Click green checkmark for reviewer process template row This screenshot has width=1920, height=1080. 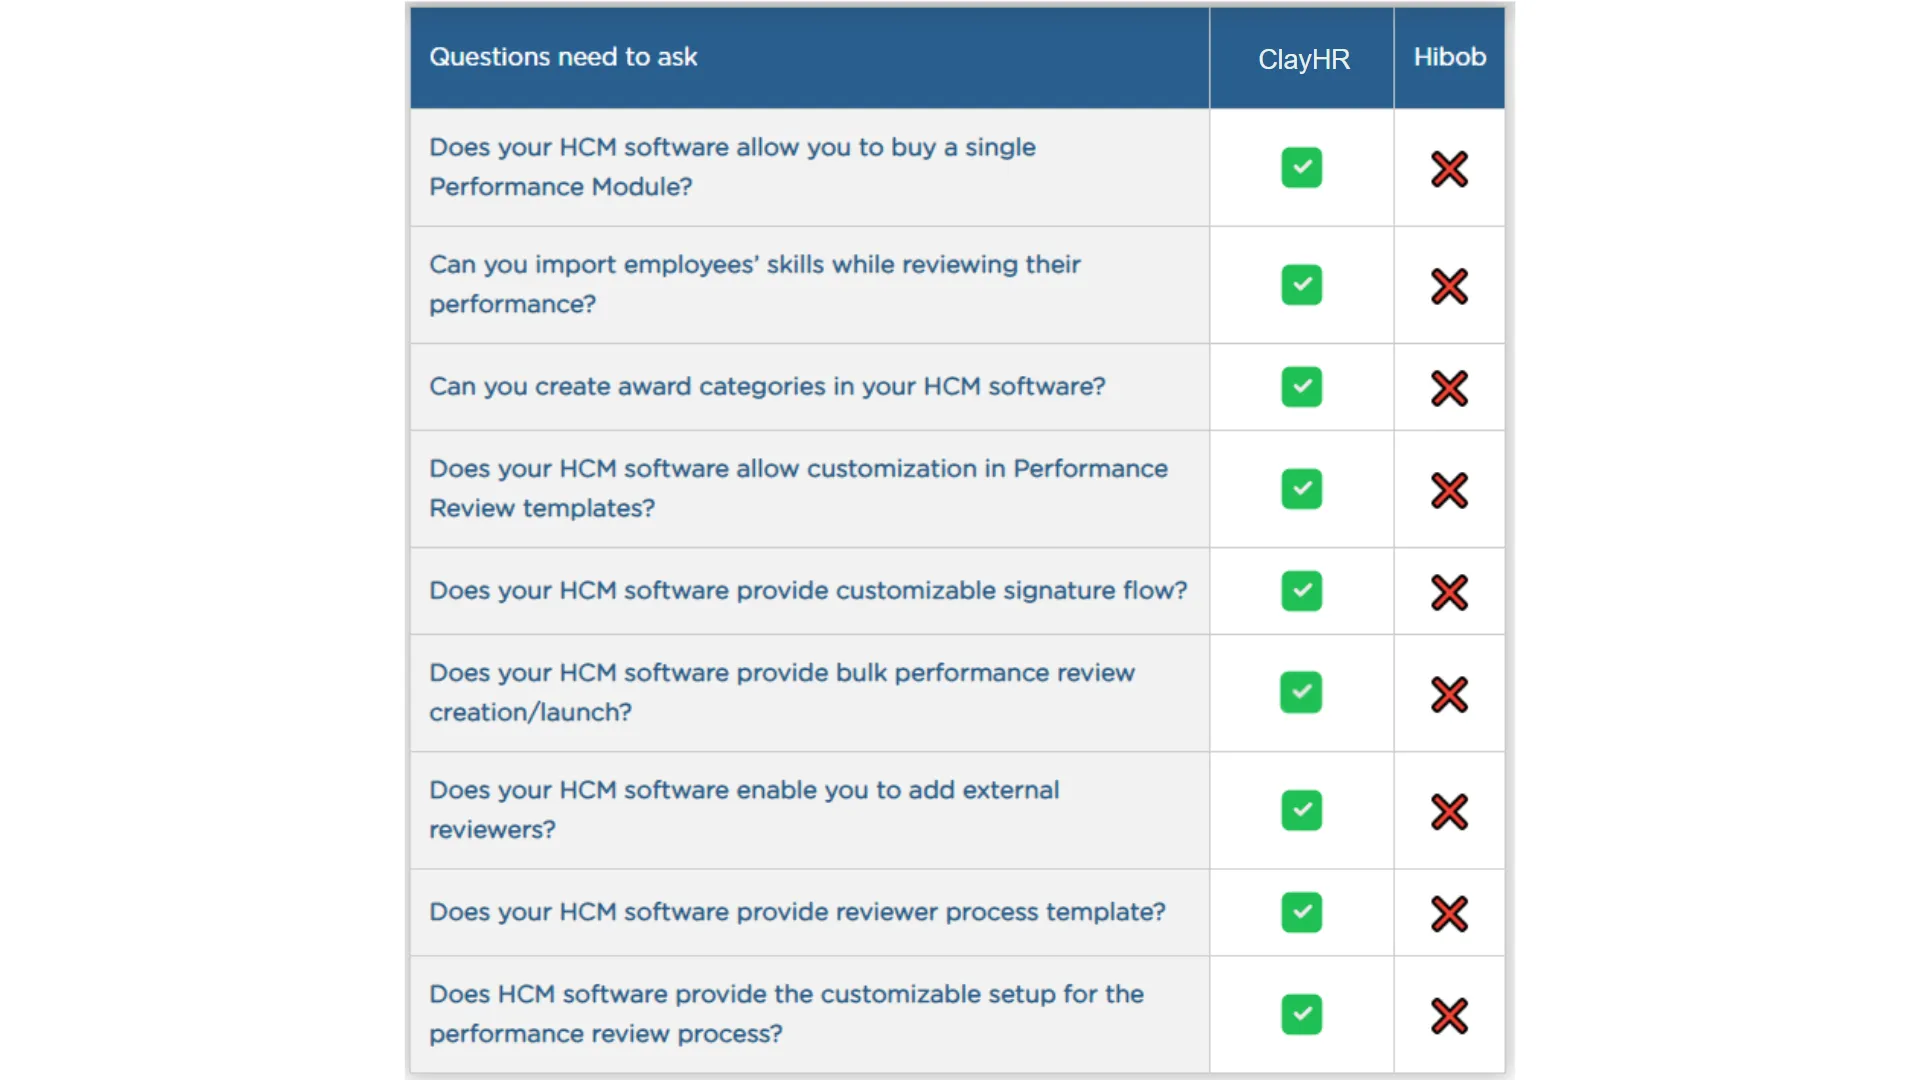[1301, 912]
